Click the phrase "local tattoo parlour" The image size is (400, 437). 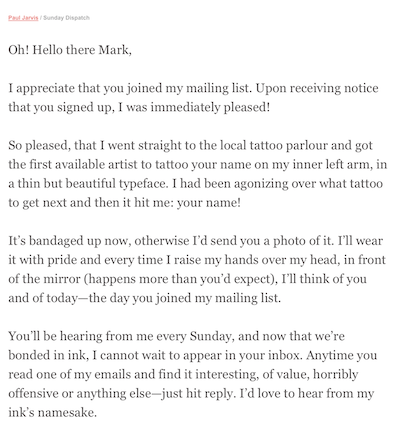pos(263,146)
